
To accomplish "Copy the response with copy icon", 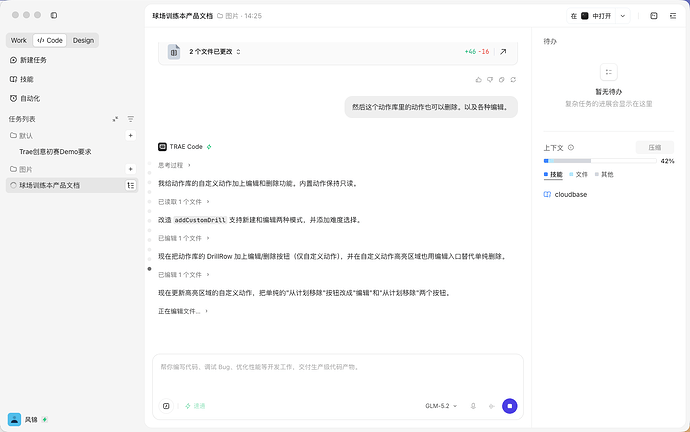I will tap(501, 80).
